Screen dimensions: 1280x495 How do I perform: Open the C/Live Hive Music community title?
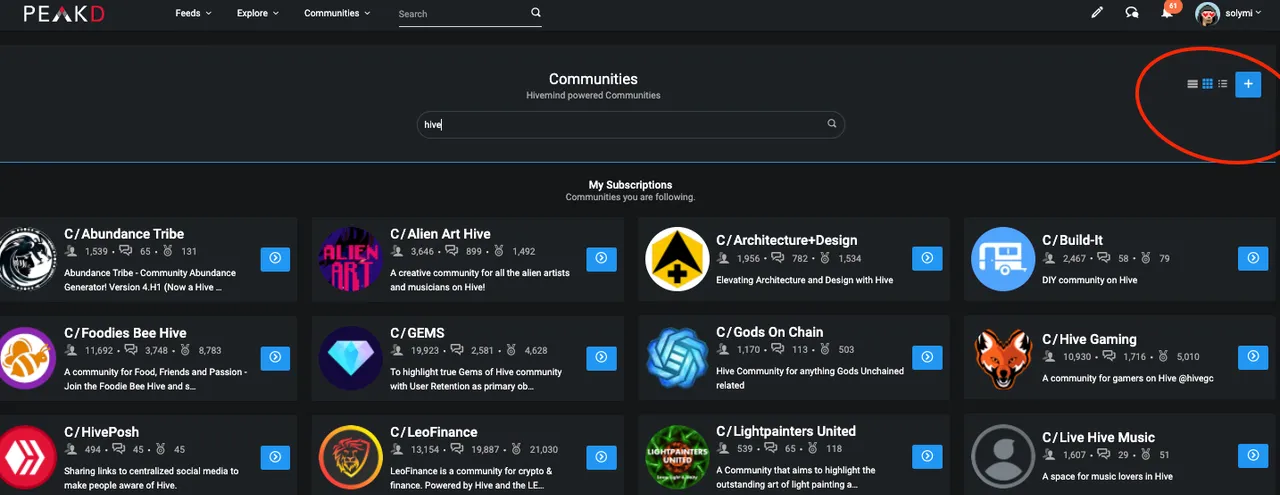tap(1098, 437)
